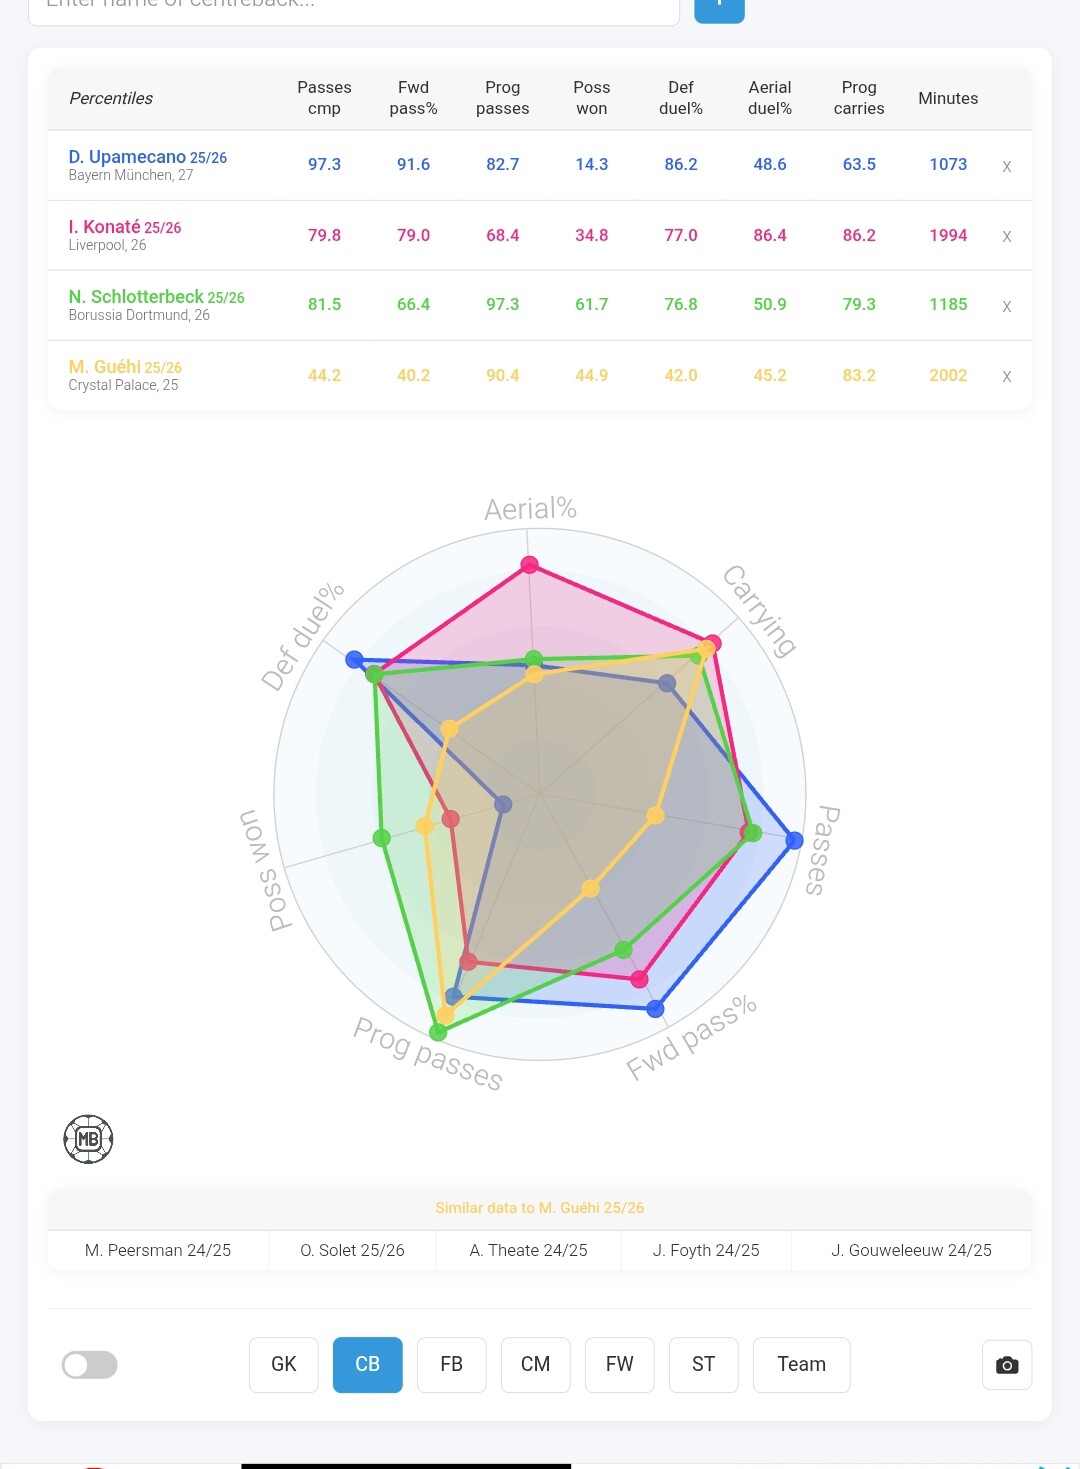This screenshot has height=1469, width=1080.
Task: Remove M. Guéhi row with X
Action: click(x=1007, y=376)
